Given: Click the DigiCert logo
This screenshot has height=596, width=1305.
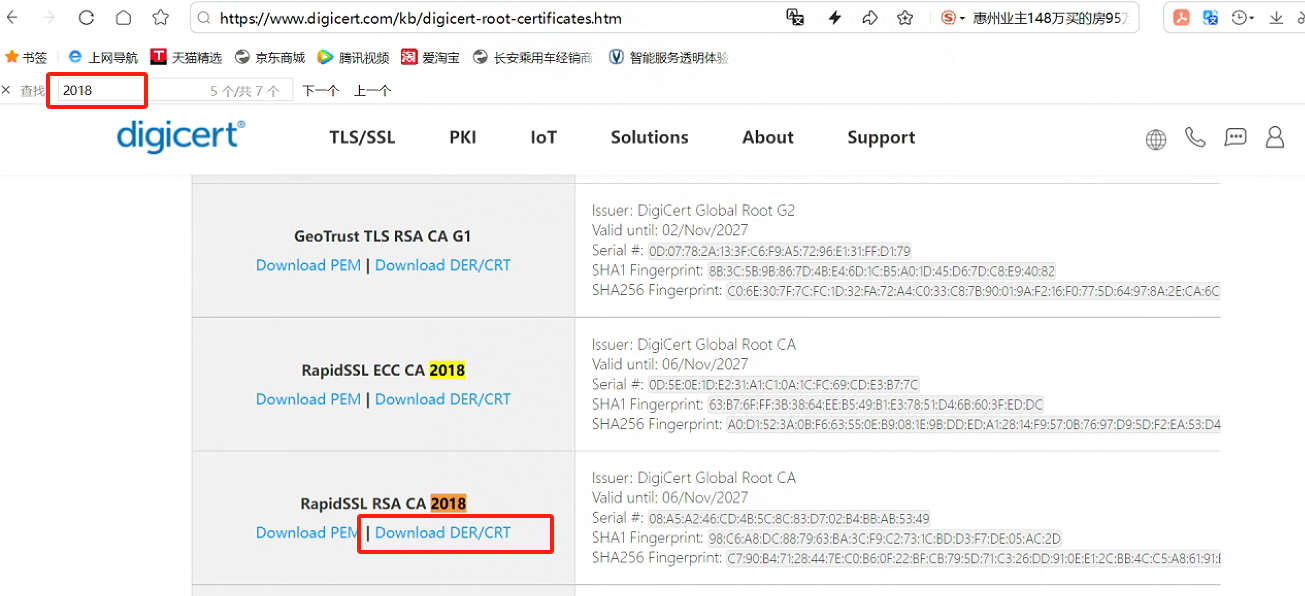Looking at the screenshot, I should pos(181,137).
